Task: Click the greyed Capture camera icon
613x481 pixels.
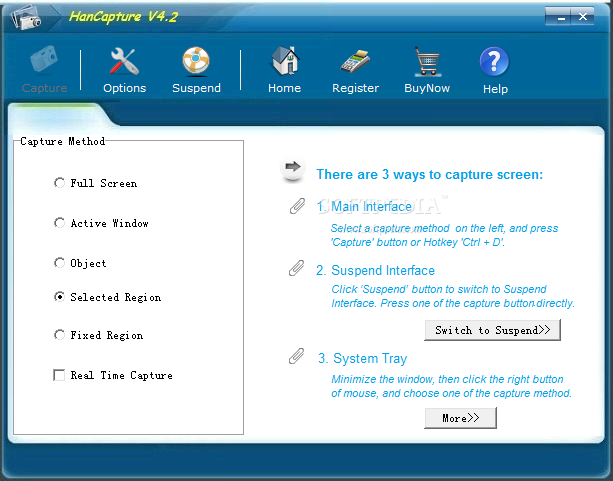Action: click(44, 59)
